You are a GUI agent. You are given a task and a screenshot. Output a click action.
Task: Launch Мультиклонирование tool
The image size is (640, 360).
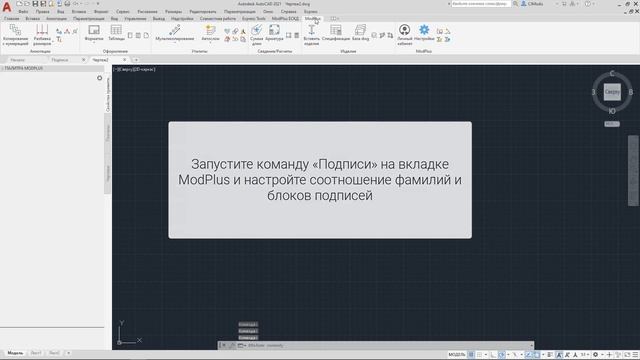[x=175, y=33]
